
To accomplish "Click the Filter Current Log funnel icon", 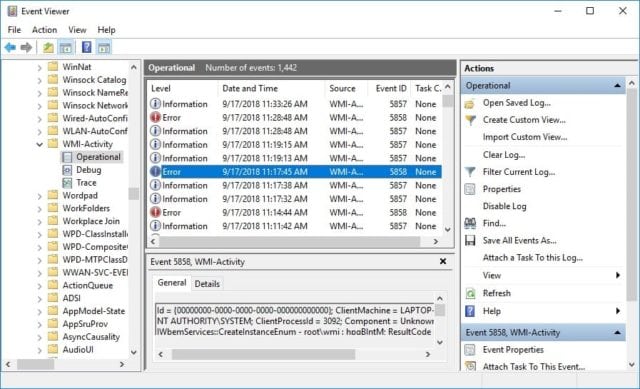I will coord(470,172).
